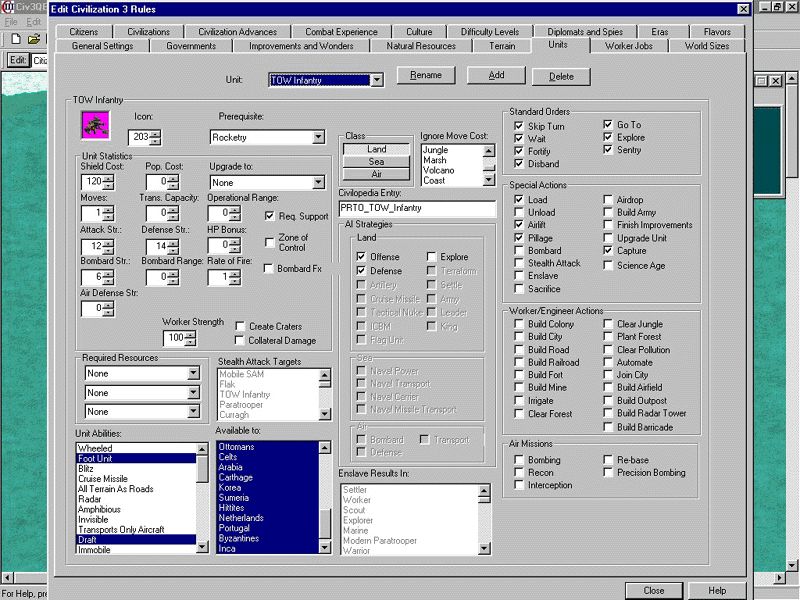The width and height of the screenshot is (800, 600).
Task: Open the Unit selection dropdown
Action: [376, 80]
